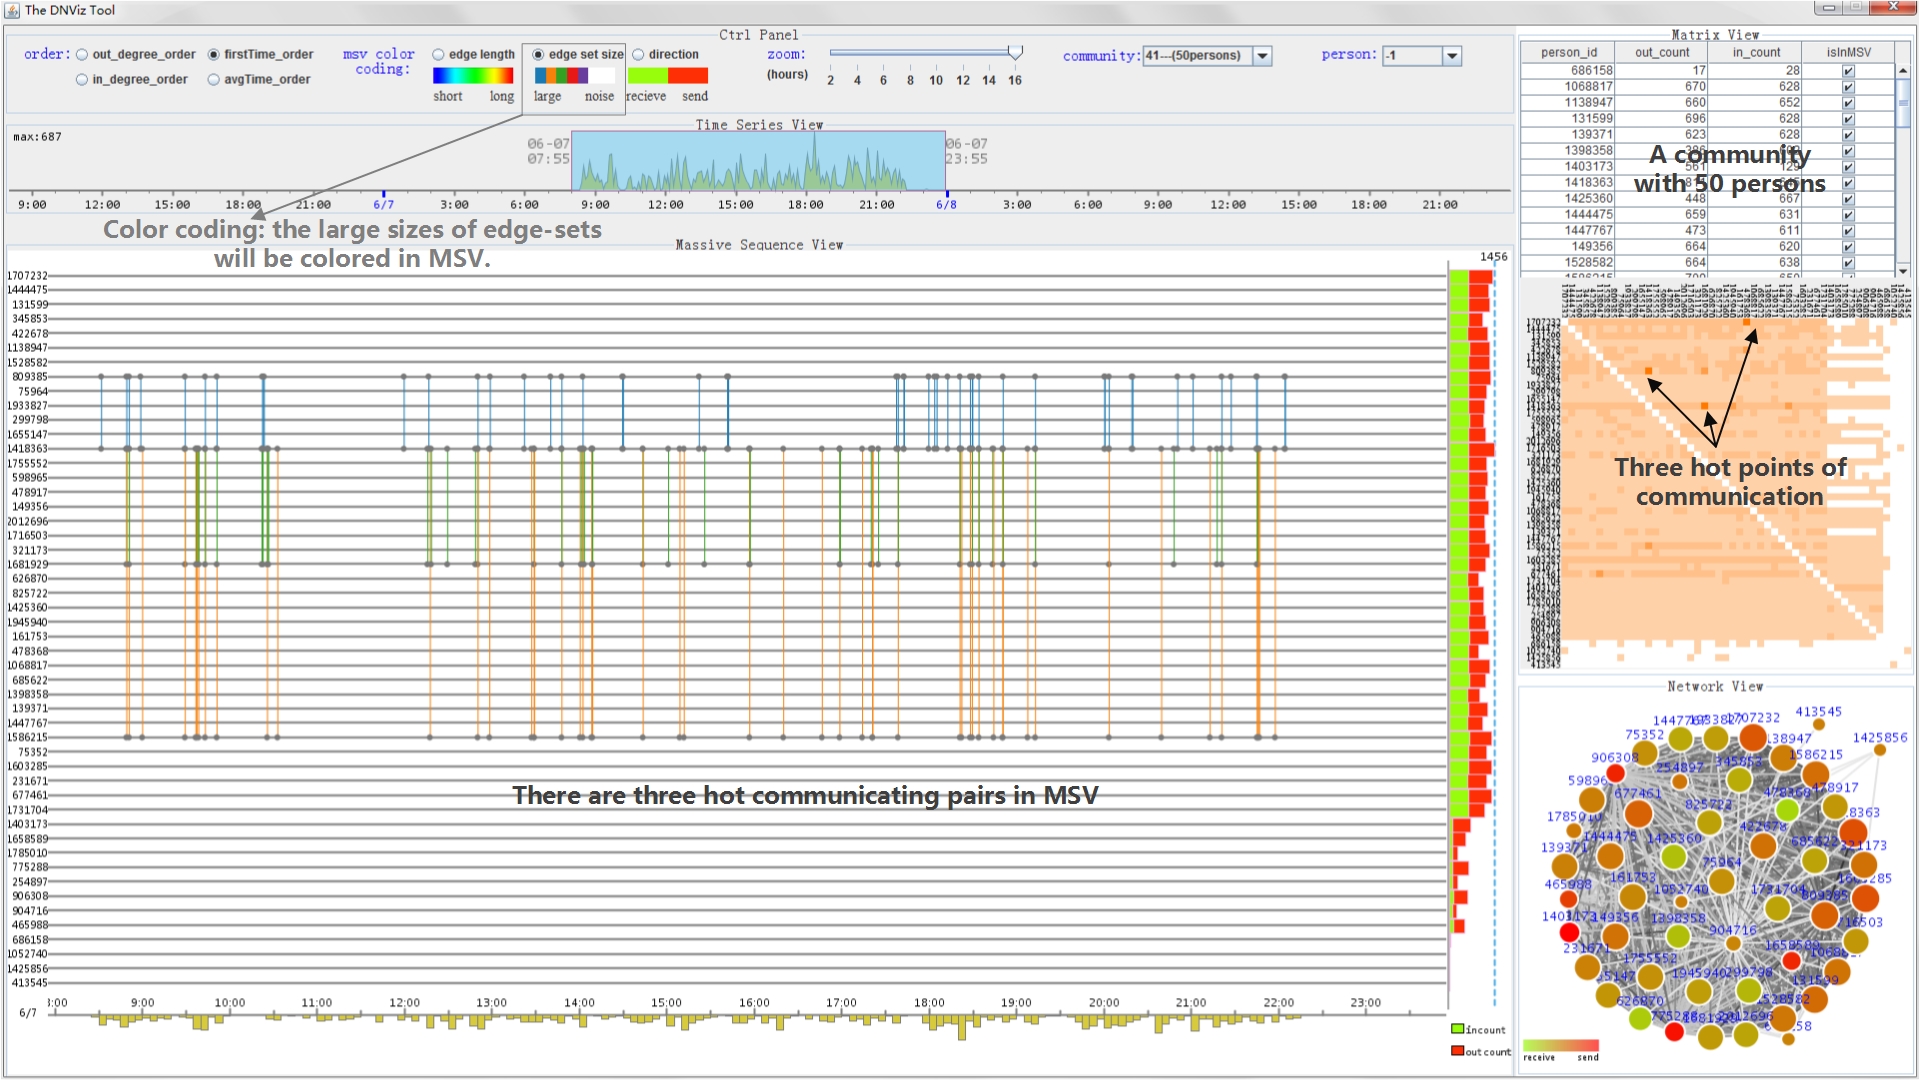Click in_count cell 652 for person 1138947
Image resolution: width=1920 pixels, height=1080 pixels.
click(x=1756, y=103)
